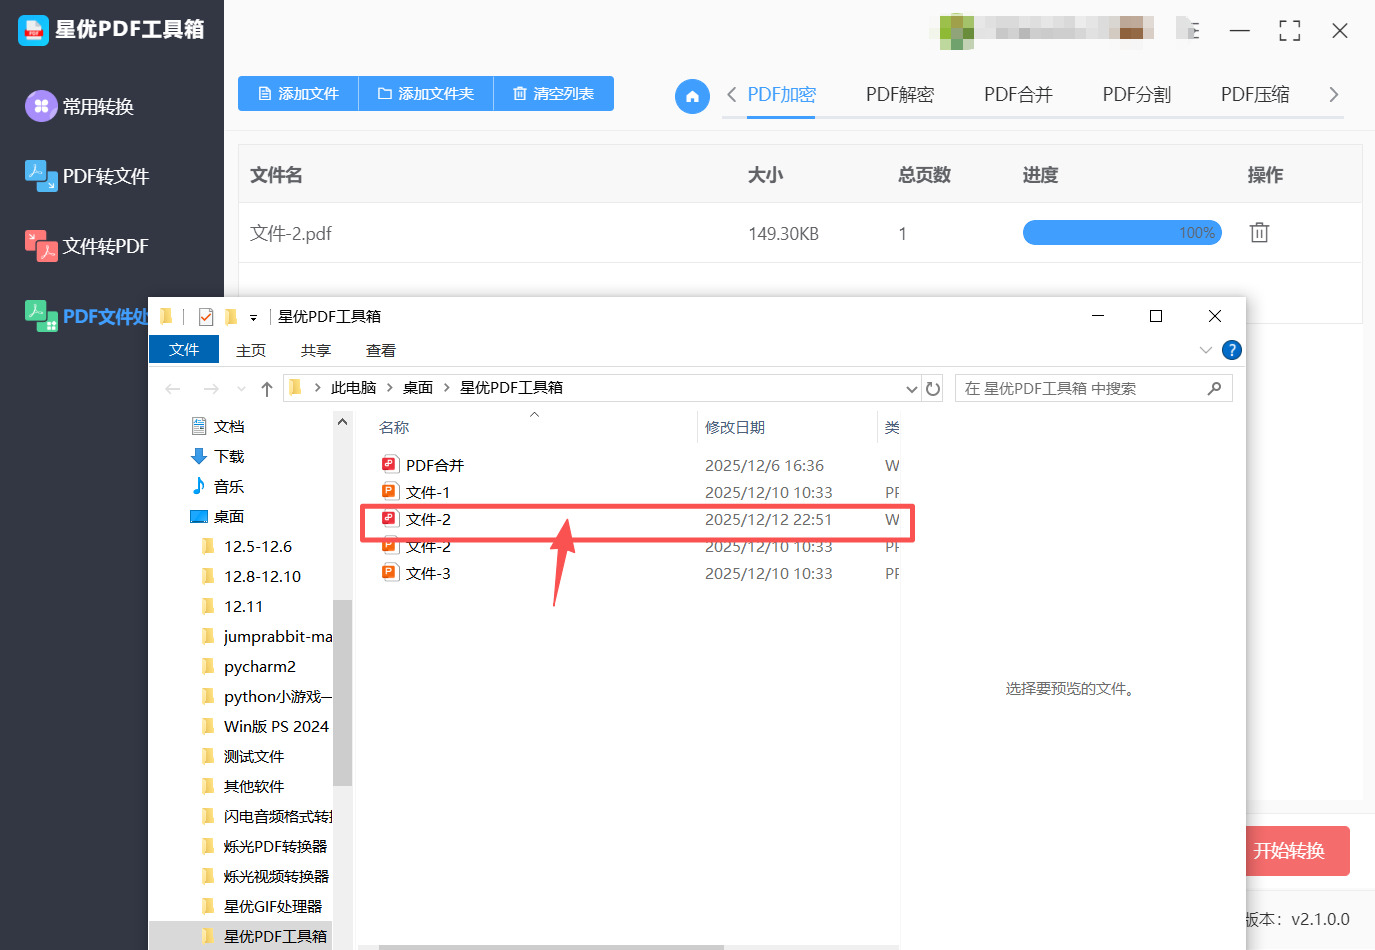Go to the home page via house icon

(692, 96)
